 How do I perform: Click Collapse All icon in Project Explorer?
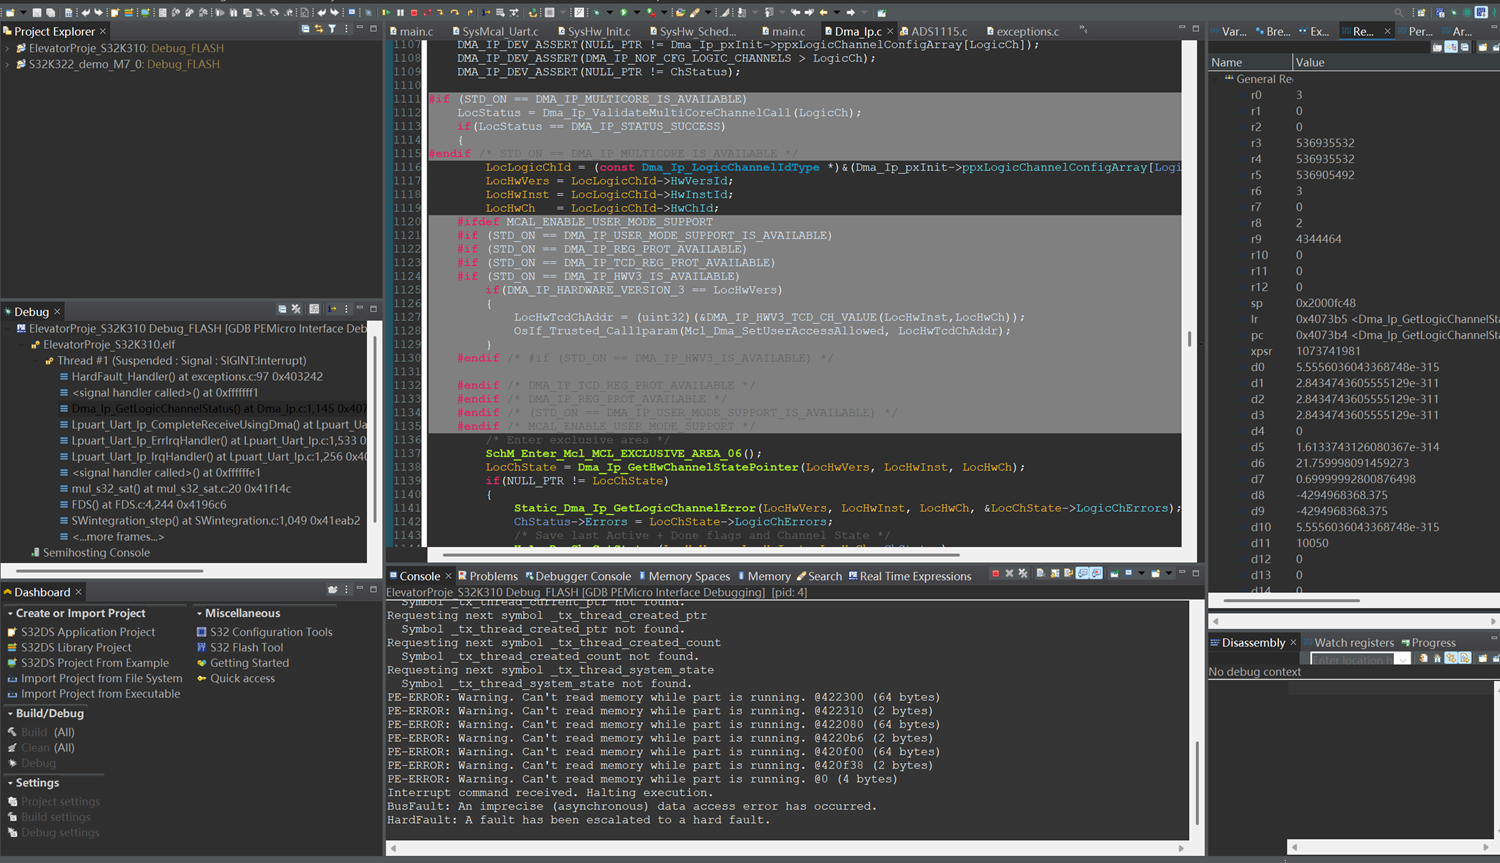(305, 30)
